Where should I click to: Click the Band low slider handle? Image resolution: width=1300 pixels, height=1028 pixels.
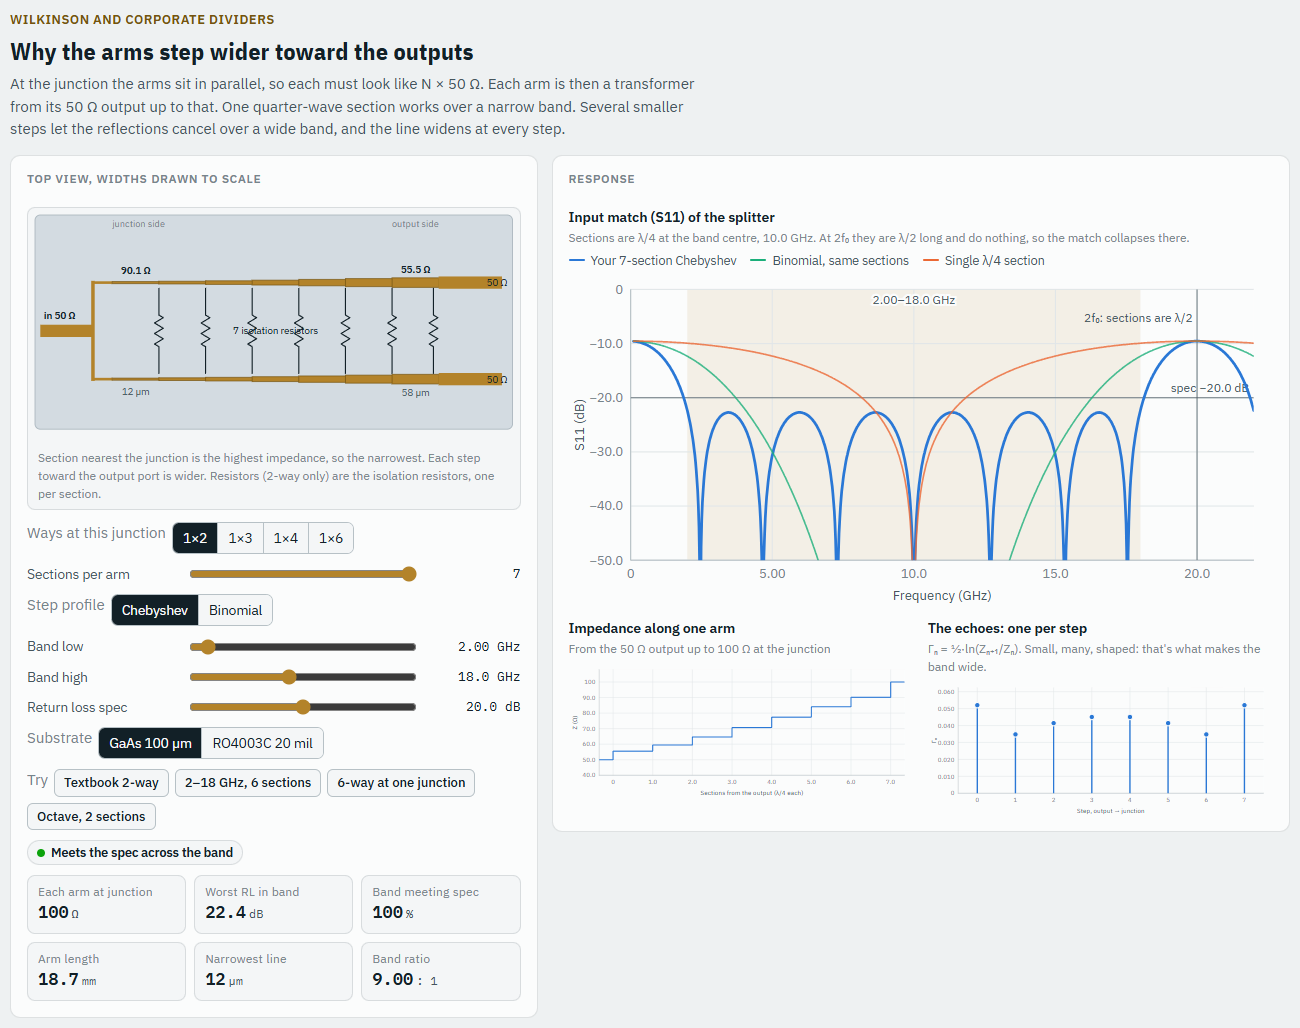[x=208, y=647]
